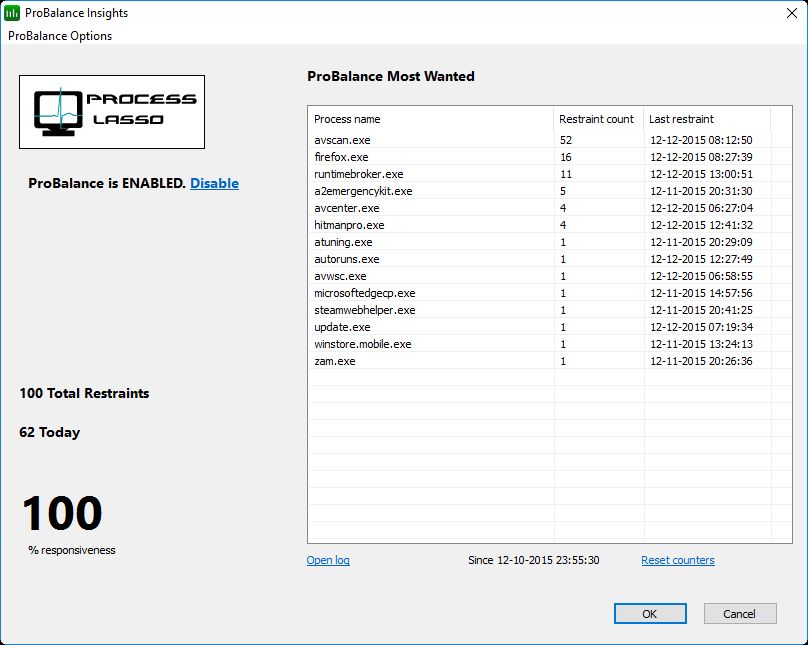Click the Reset counters link

678,560
